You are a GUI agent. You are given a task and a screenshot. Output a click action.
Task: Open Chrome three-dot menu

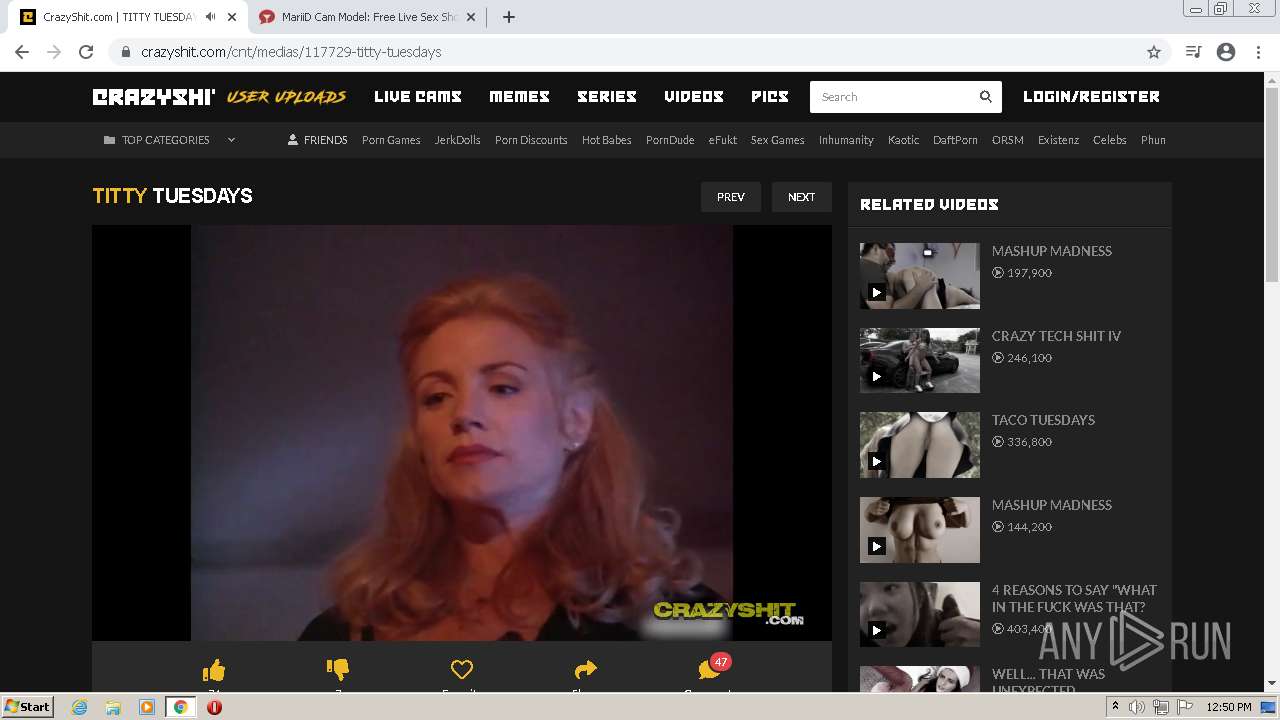pos(1258,52)
